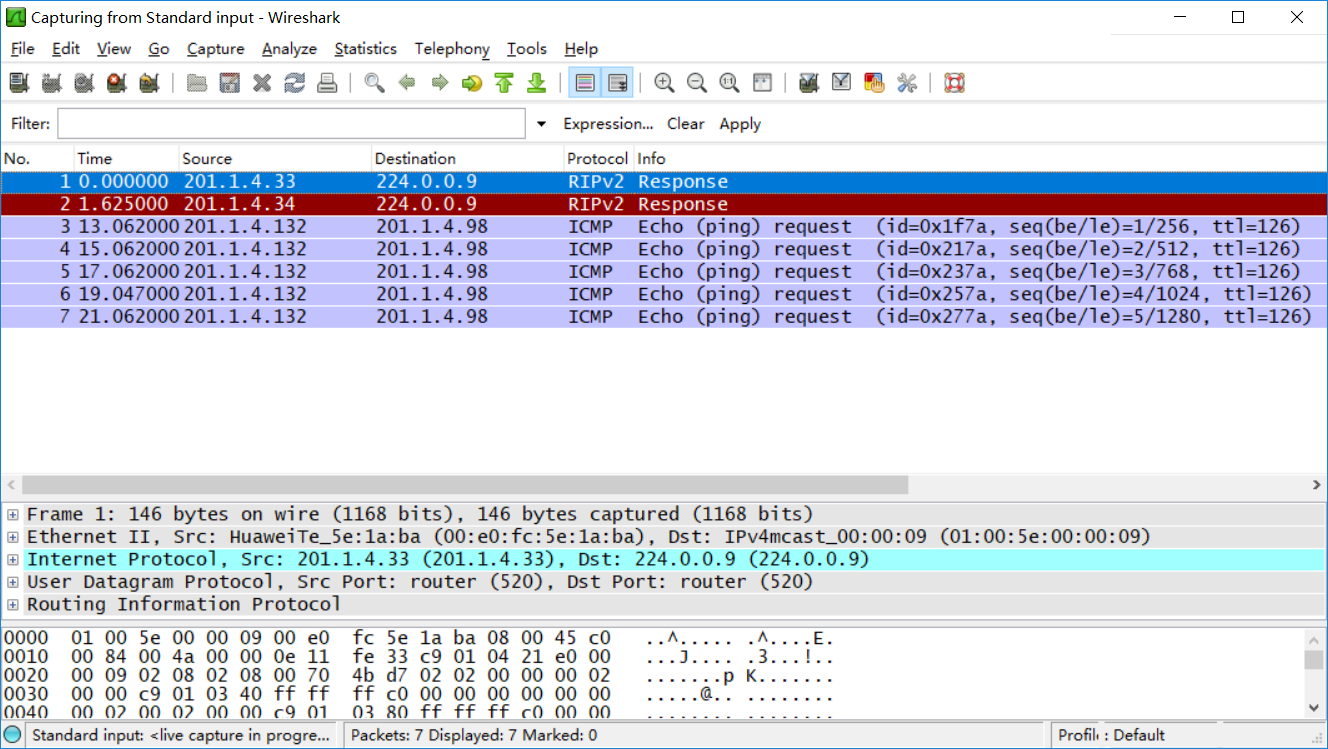Click the hex pane vertical scrollbar down arrow

click(1315, 707)
